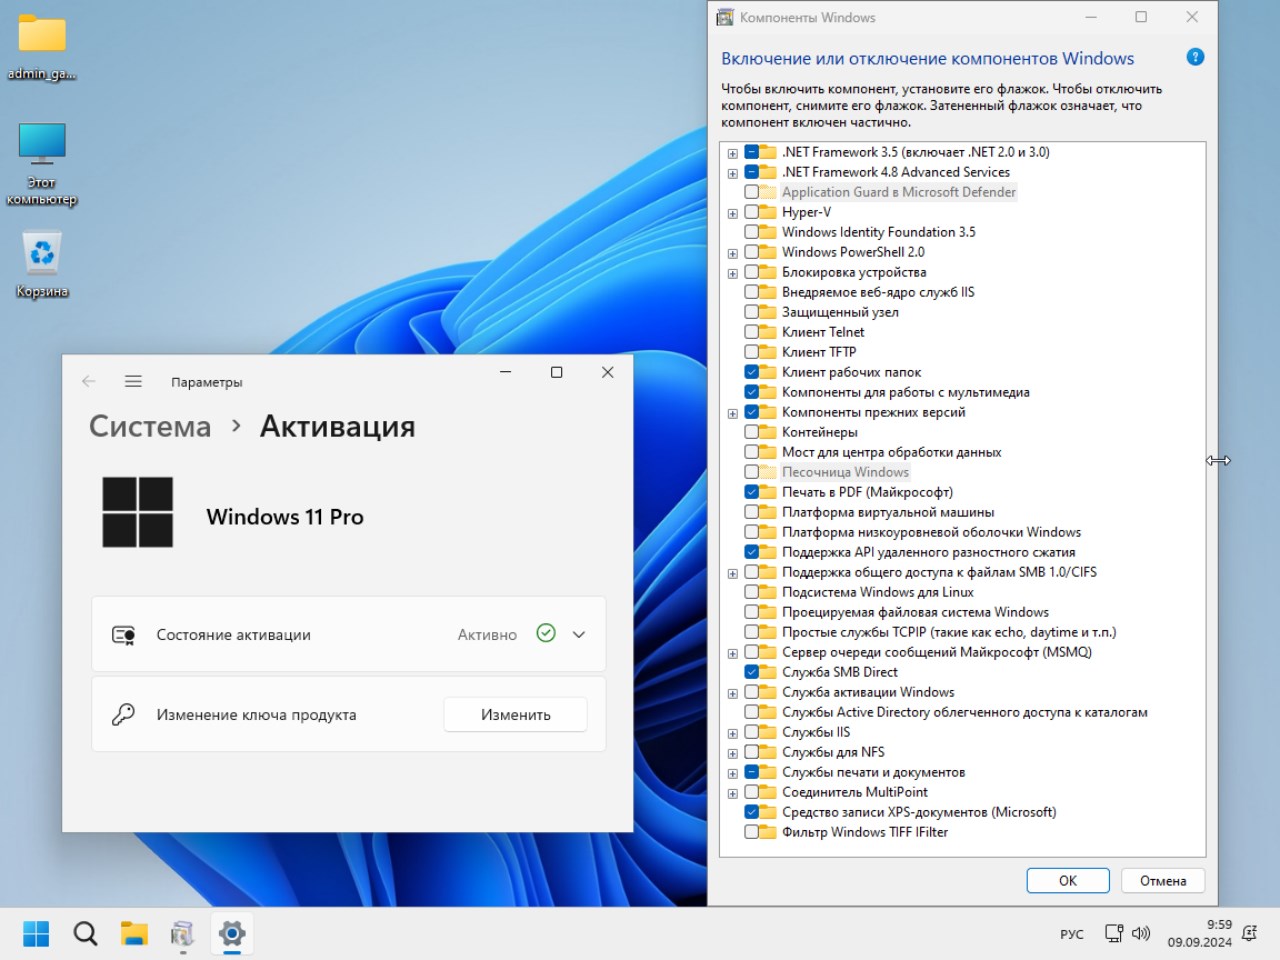Click the green activation checkmark icon

tap(546, 633)
